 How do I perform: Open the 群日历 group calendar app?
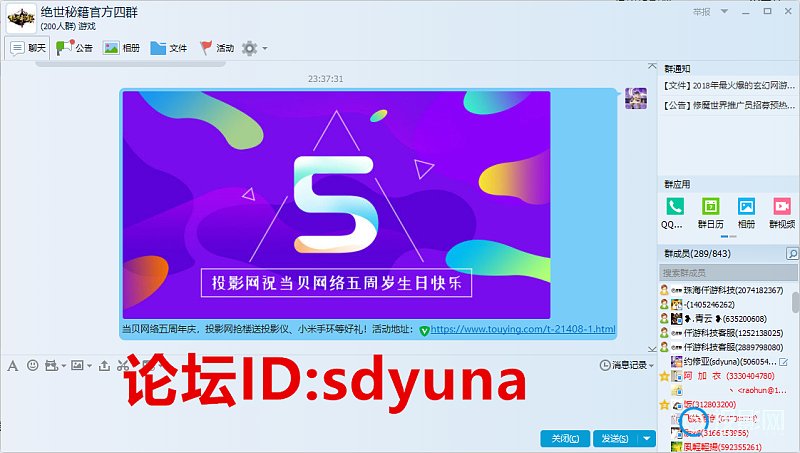710,213
